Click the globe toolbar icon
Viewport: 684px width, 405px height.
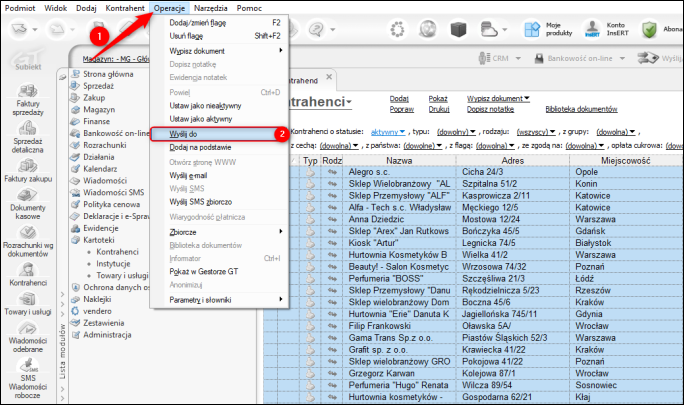tap(428, 29)
